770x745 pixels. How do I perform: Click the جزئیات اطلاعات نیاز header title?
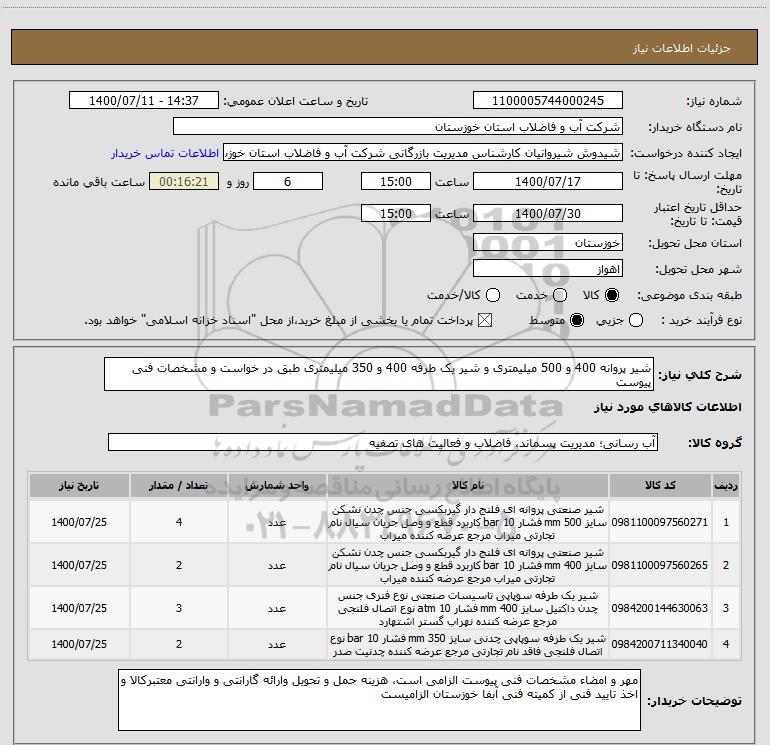(x=681, y=48)
